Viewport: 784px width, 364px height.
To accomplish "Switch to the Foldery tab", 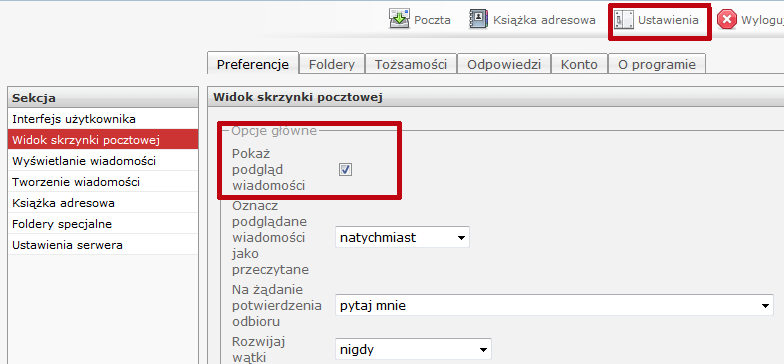I will tap(332, 64).
